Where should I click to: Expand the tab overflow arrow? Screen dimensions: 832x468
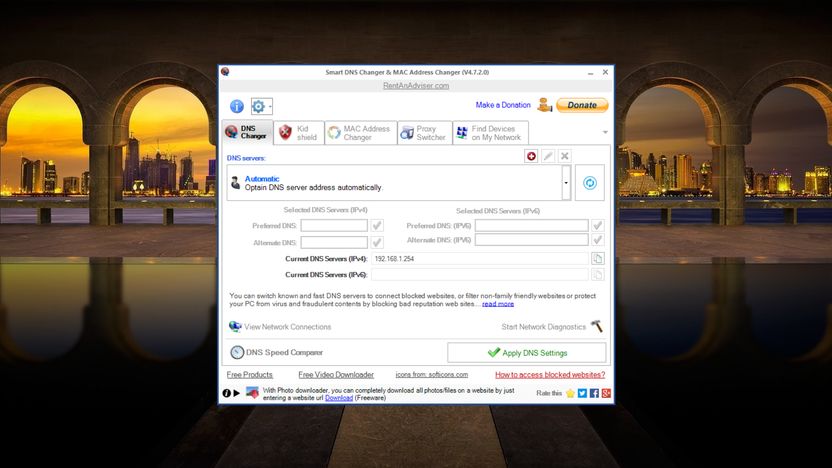[x=605, y=132]
